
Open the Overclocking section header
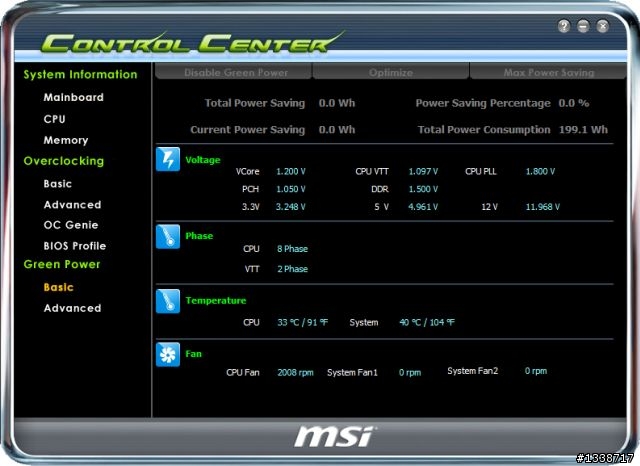coord(64,161)
